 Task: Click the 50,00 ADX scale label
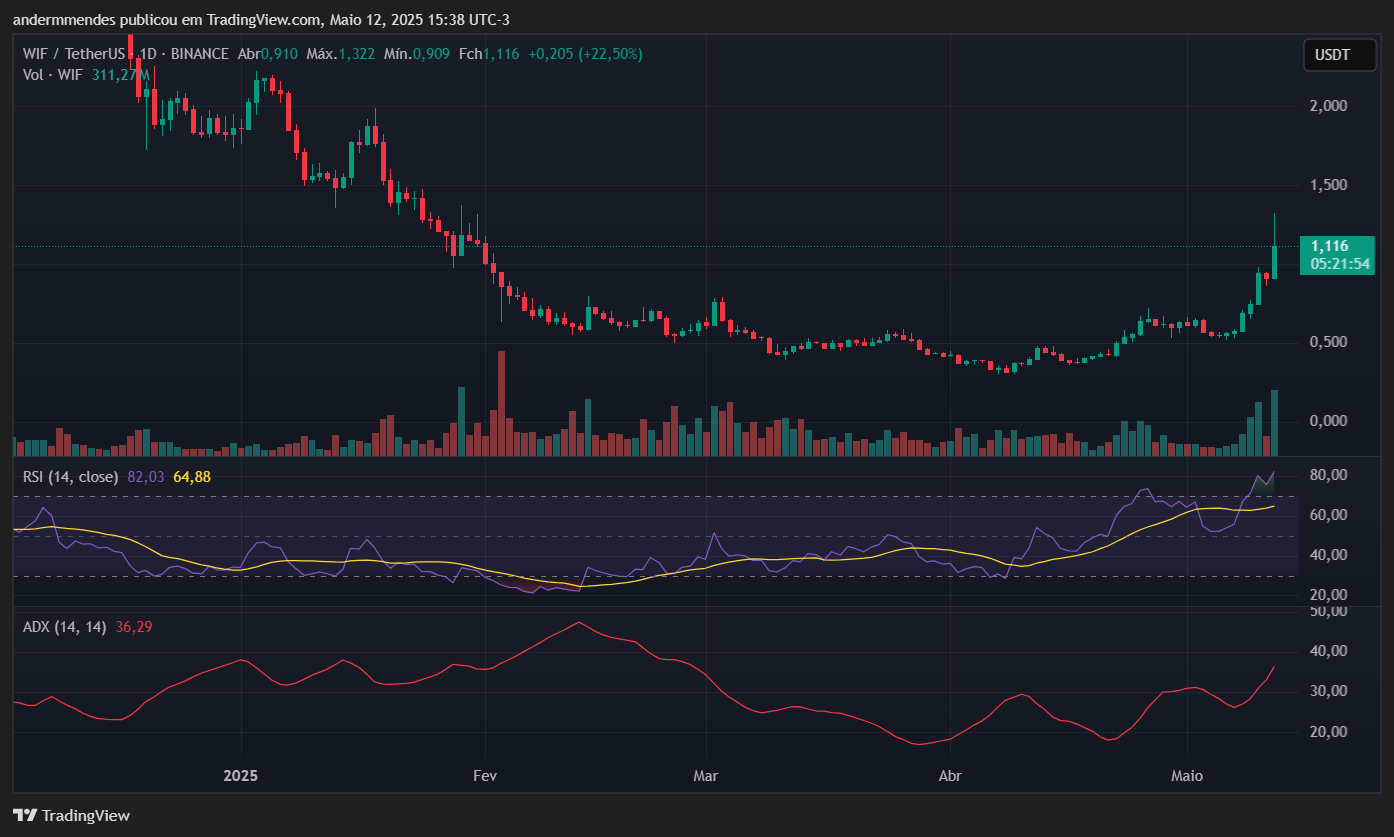pyautogui.click(x=1331, y=611)
